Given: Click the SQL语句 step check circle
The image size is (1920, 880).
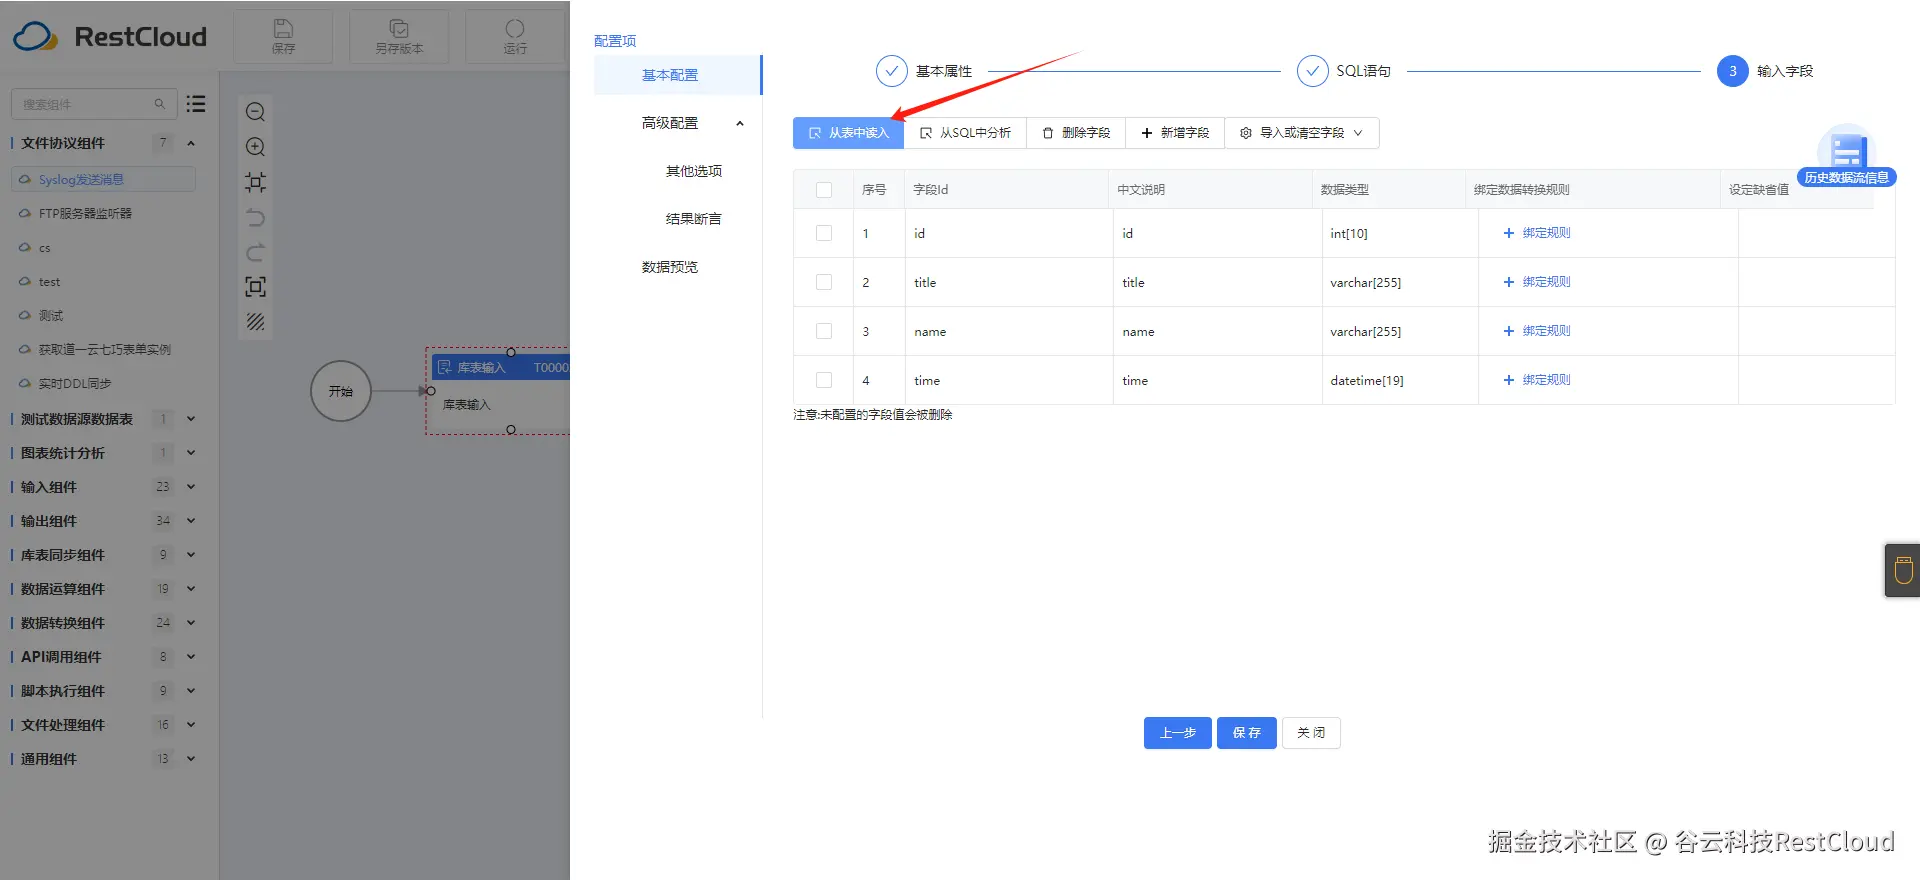Looking at the screenshot, I should point(1312,71).
